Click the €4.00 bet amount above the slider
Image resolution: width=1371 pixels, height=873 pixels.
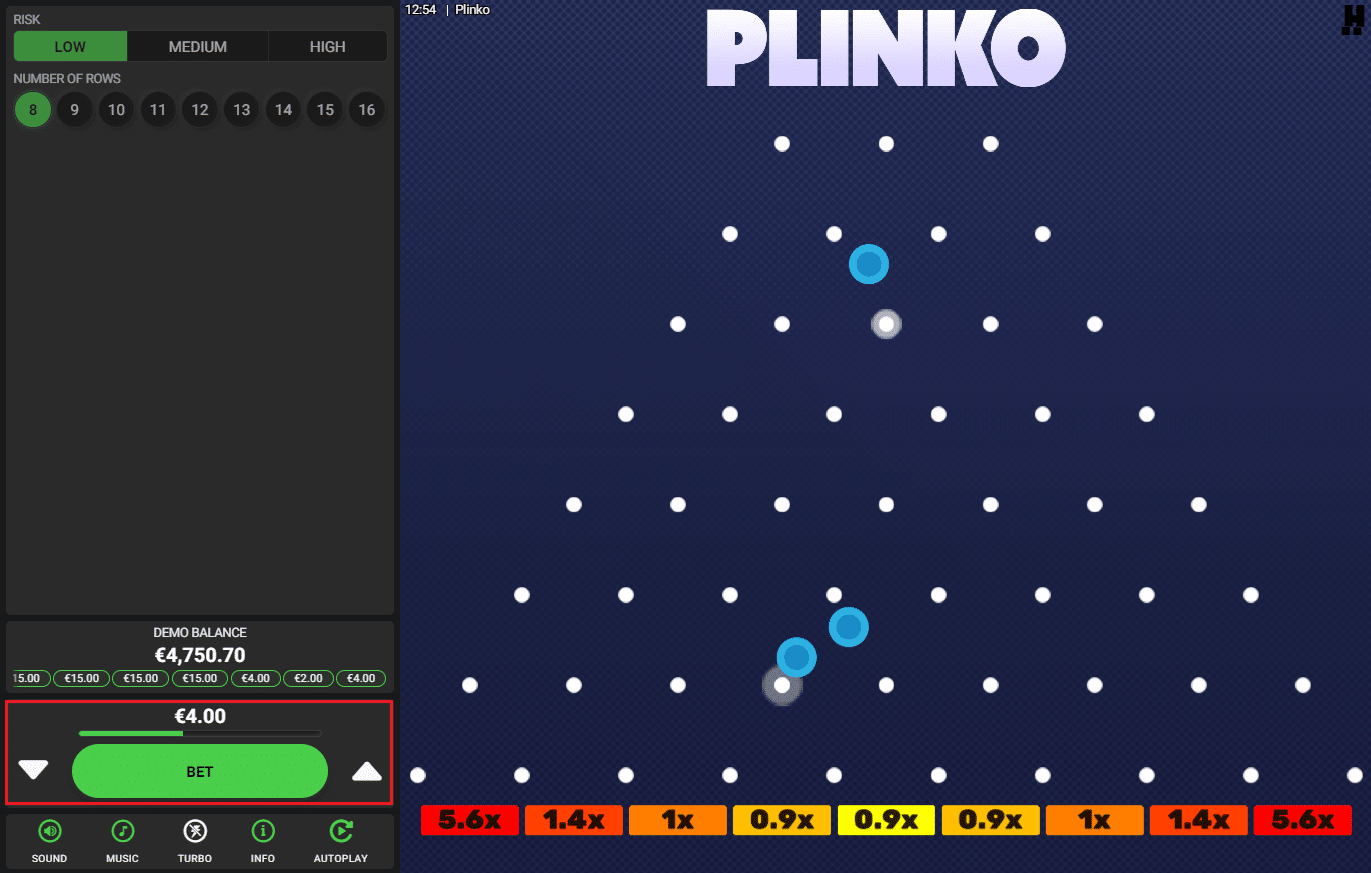point(200,716)
